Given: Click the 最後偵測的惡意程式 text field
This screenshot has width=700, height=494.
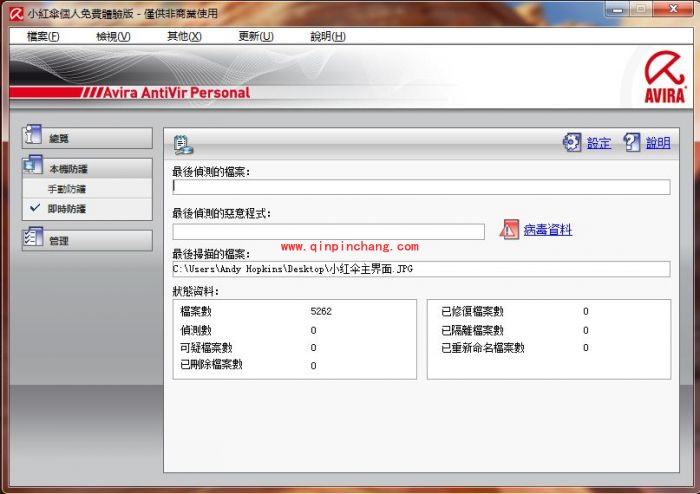Looking at the screenshot, I should [x=328, y=232].
